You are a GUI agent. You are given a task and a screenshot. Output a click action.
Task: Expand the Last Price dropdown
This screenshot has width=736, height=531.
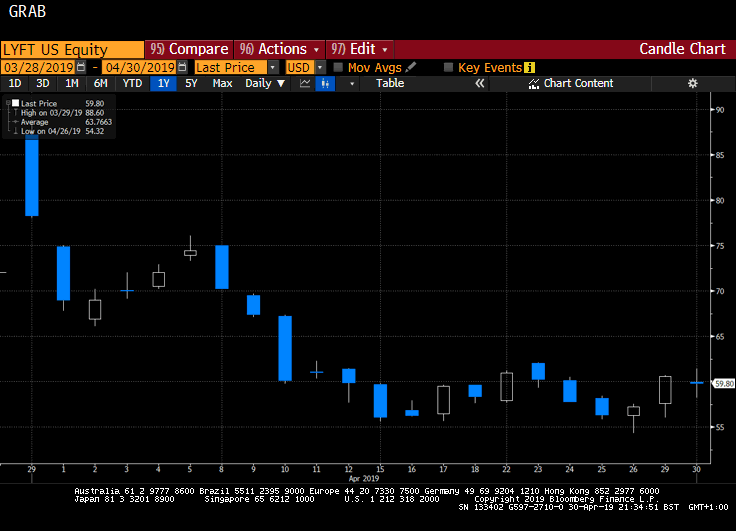(x=273, y=67)
